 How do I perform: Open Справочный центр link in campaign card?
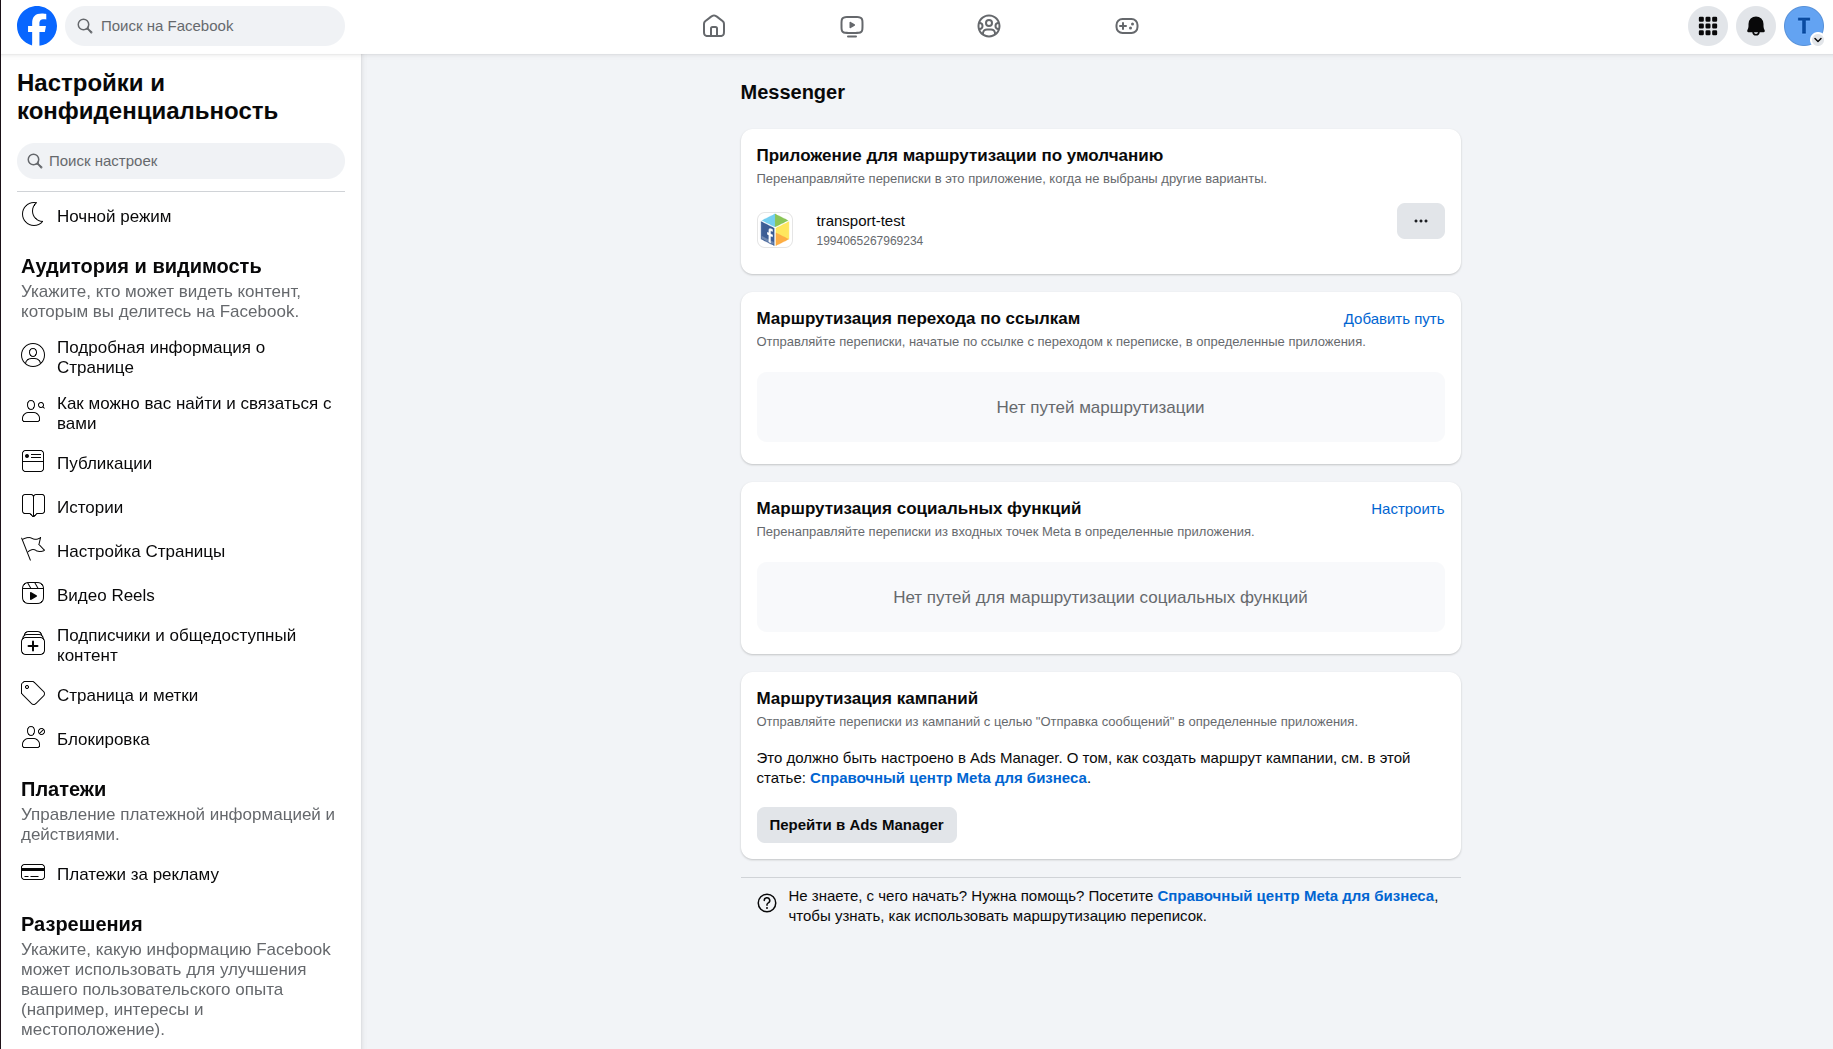click(948, 778)
